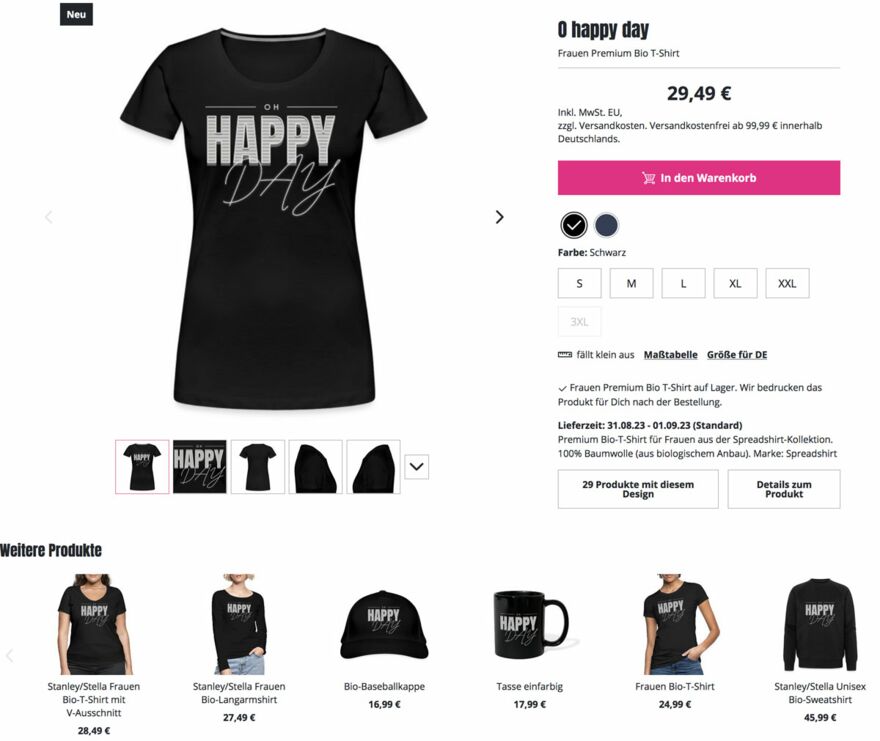Viewport: 880px width, 741px height.
Task: Open Stanley/Stella Unisex Bio-Sweatshirt product
Action: tap(820, 648)
